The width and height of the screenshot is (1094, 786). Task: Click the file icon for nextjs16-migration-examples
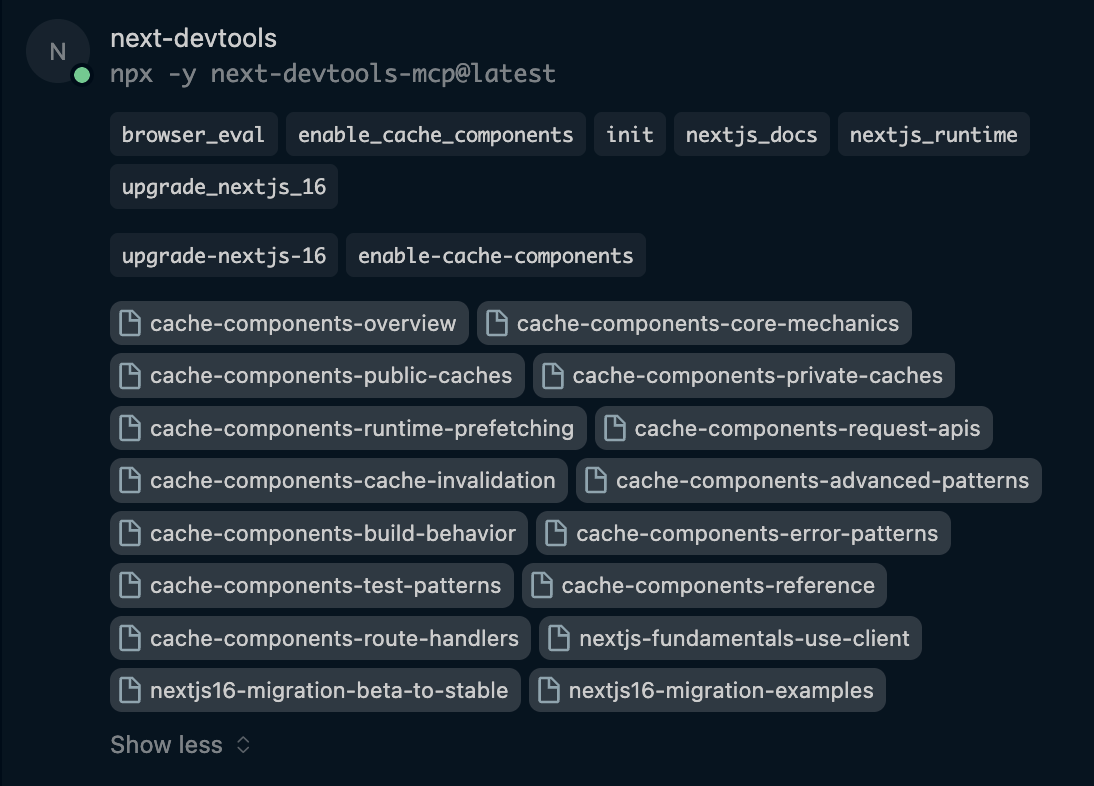550,690
